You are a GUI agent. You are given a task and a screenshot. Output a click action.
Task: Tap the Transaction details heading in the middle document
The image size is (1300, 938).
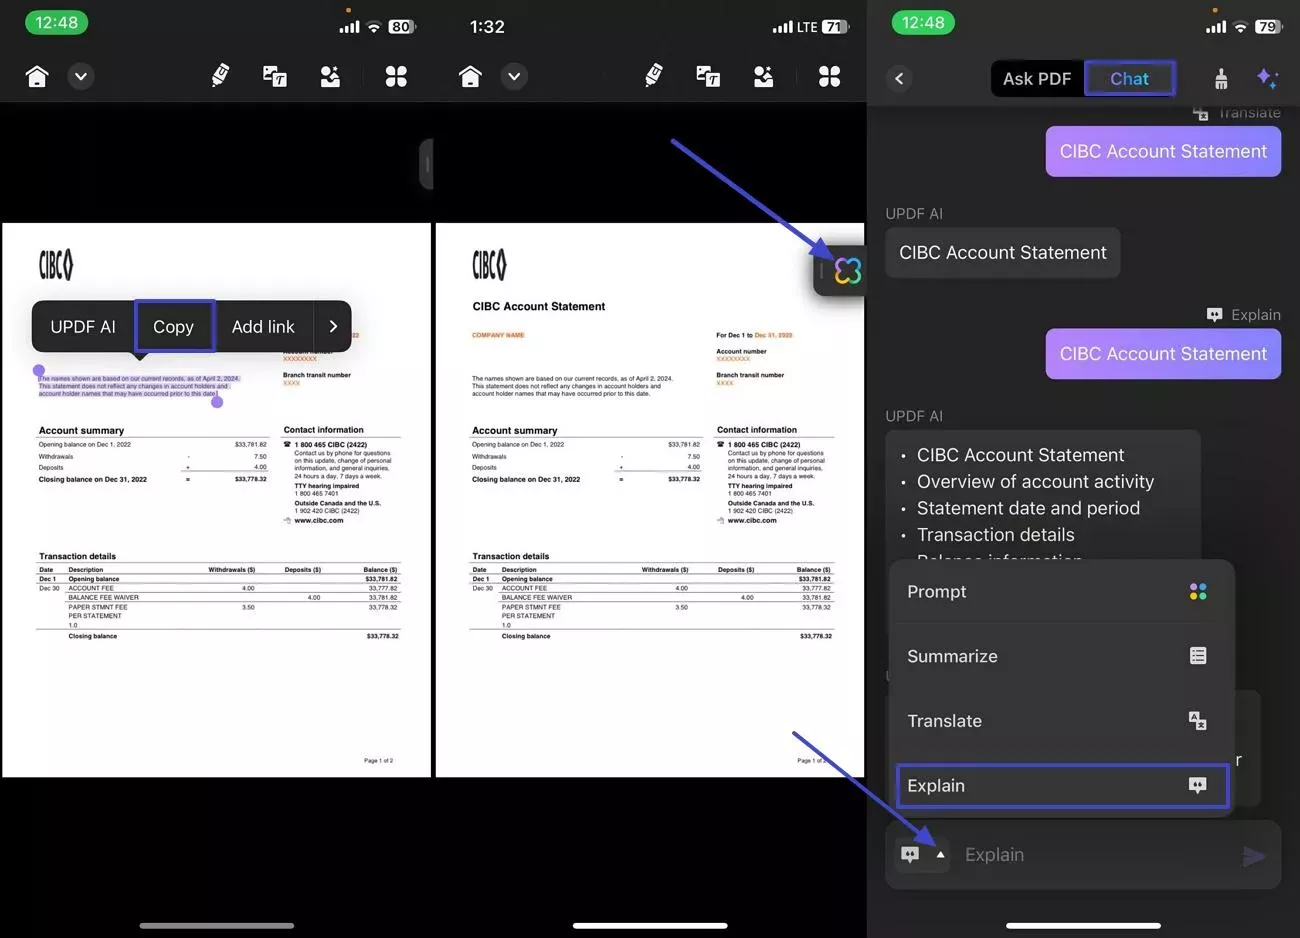click(x=510, y=557)
